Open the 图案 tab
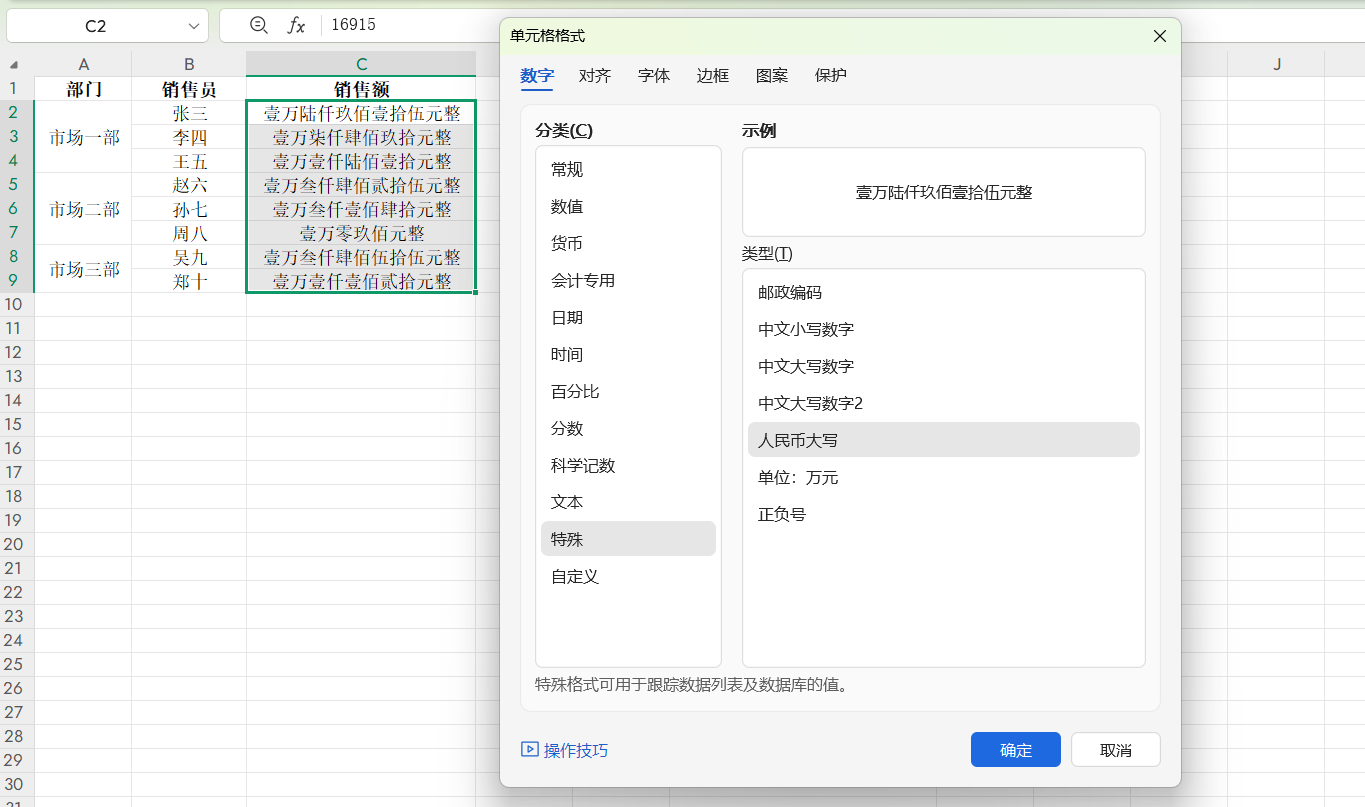 (771, 75)
